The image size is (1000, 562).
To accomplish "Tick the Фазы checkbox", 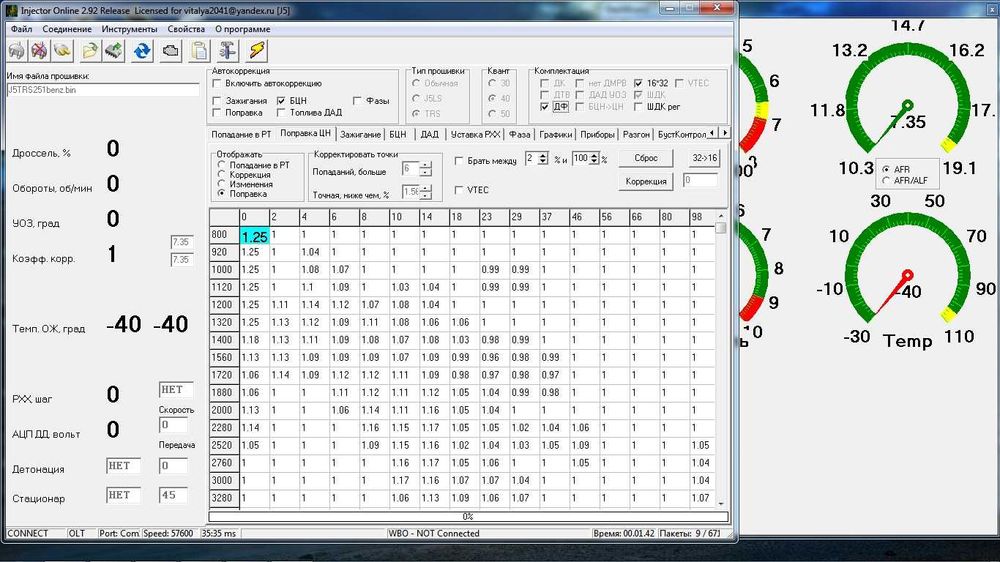I will point(358,101).
